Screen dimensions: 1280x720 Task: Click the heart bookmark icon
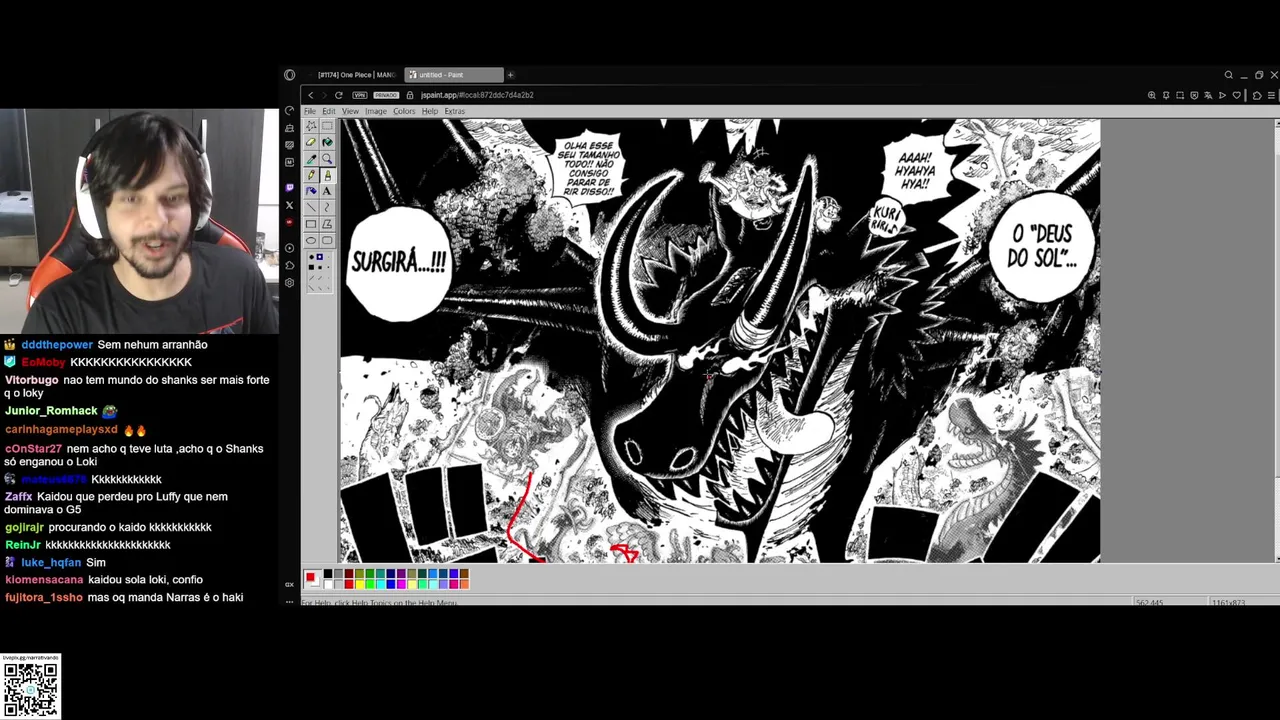tap(1237, 95)
